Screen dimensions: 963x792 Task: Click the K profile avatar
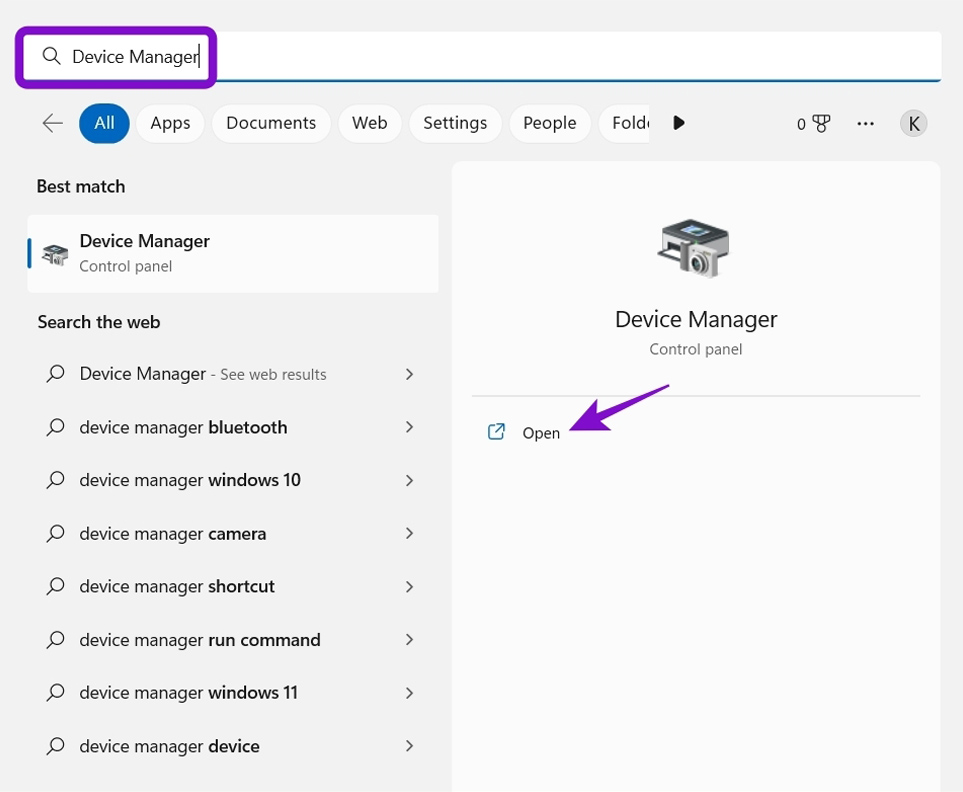pyautogui.click(x=913, y=124)
